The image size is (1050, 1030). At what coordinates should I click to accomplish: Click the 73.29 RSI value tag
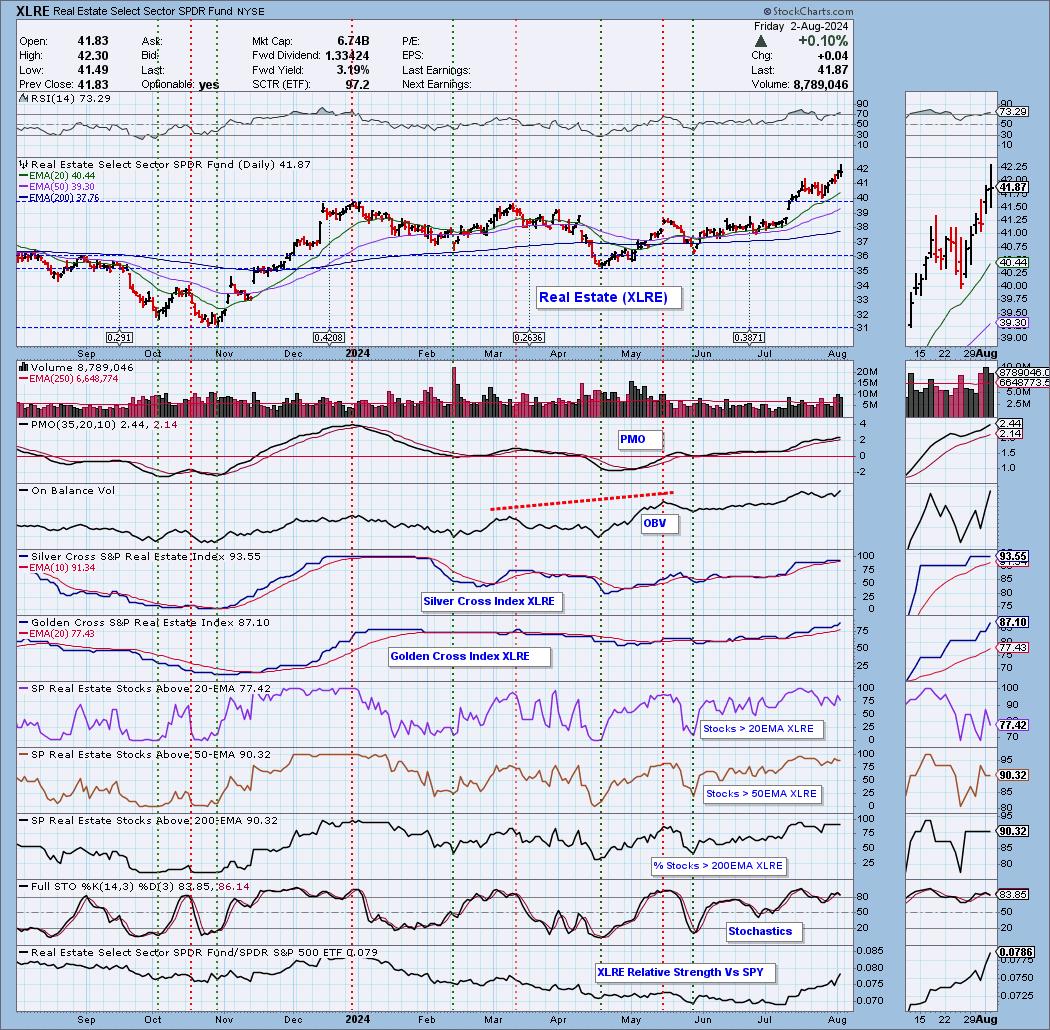coord(1013,111)
